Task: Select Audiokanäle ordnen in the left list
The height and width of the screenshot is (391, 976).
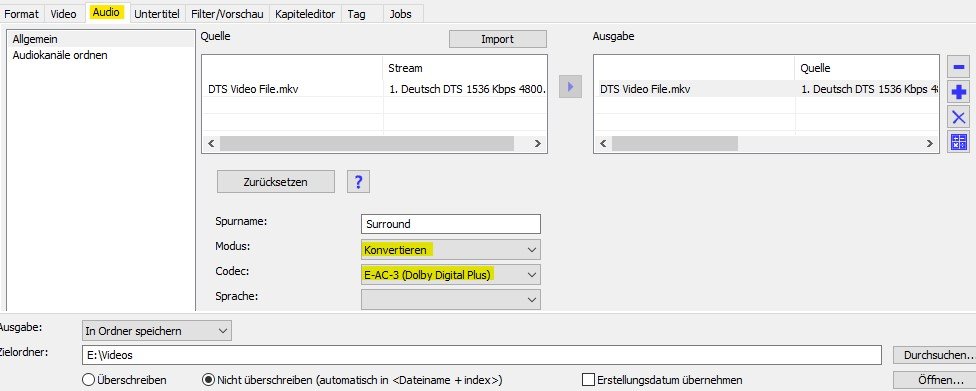Action: point(100,55)
